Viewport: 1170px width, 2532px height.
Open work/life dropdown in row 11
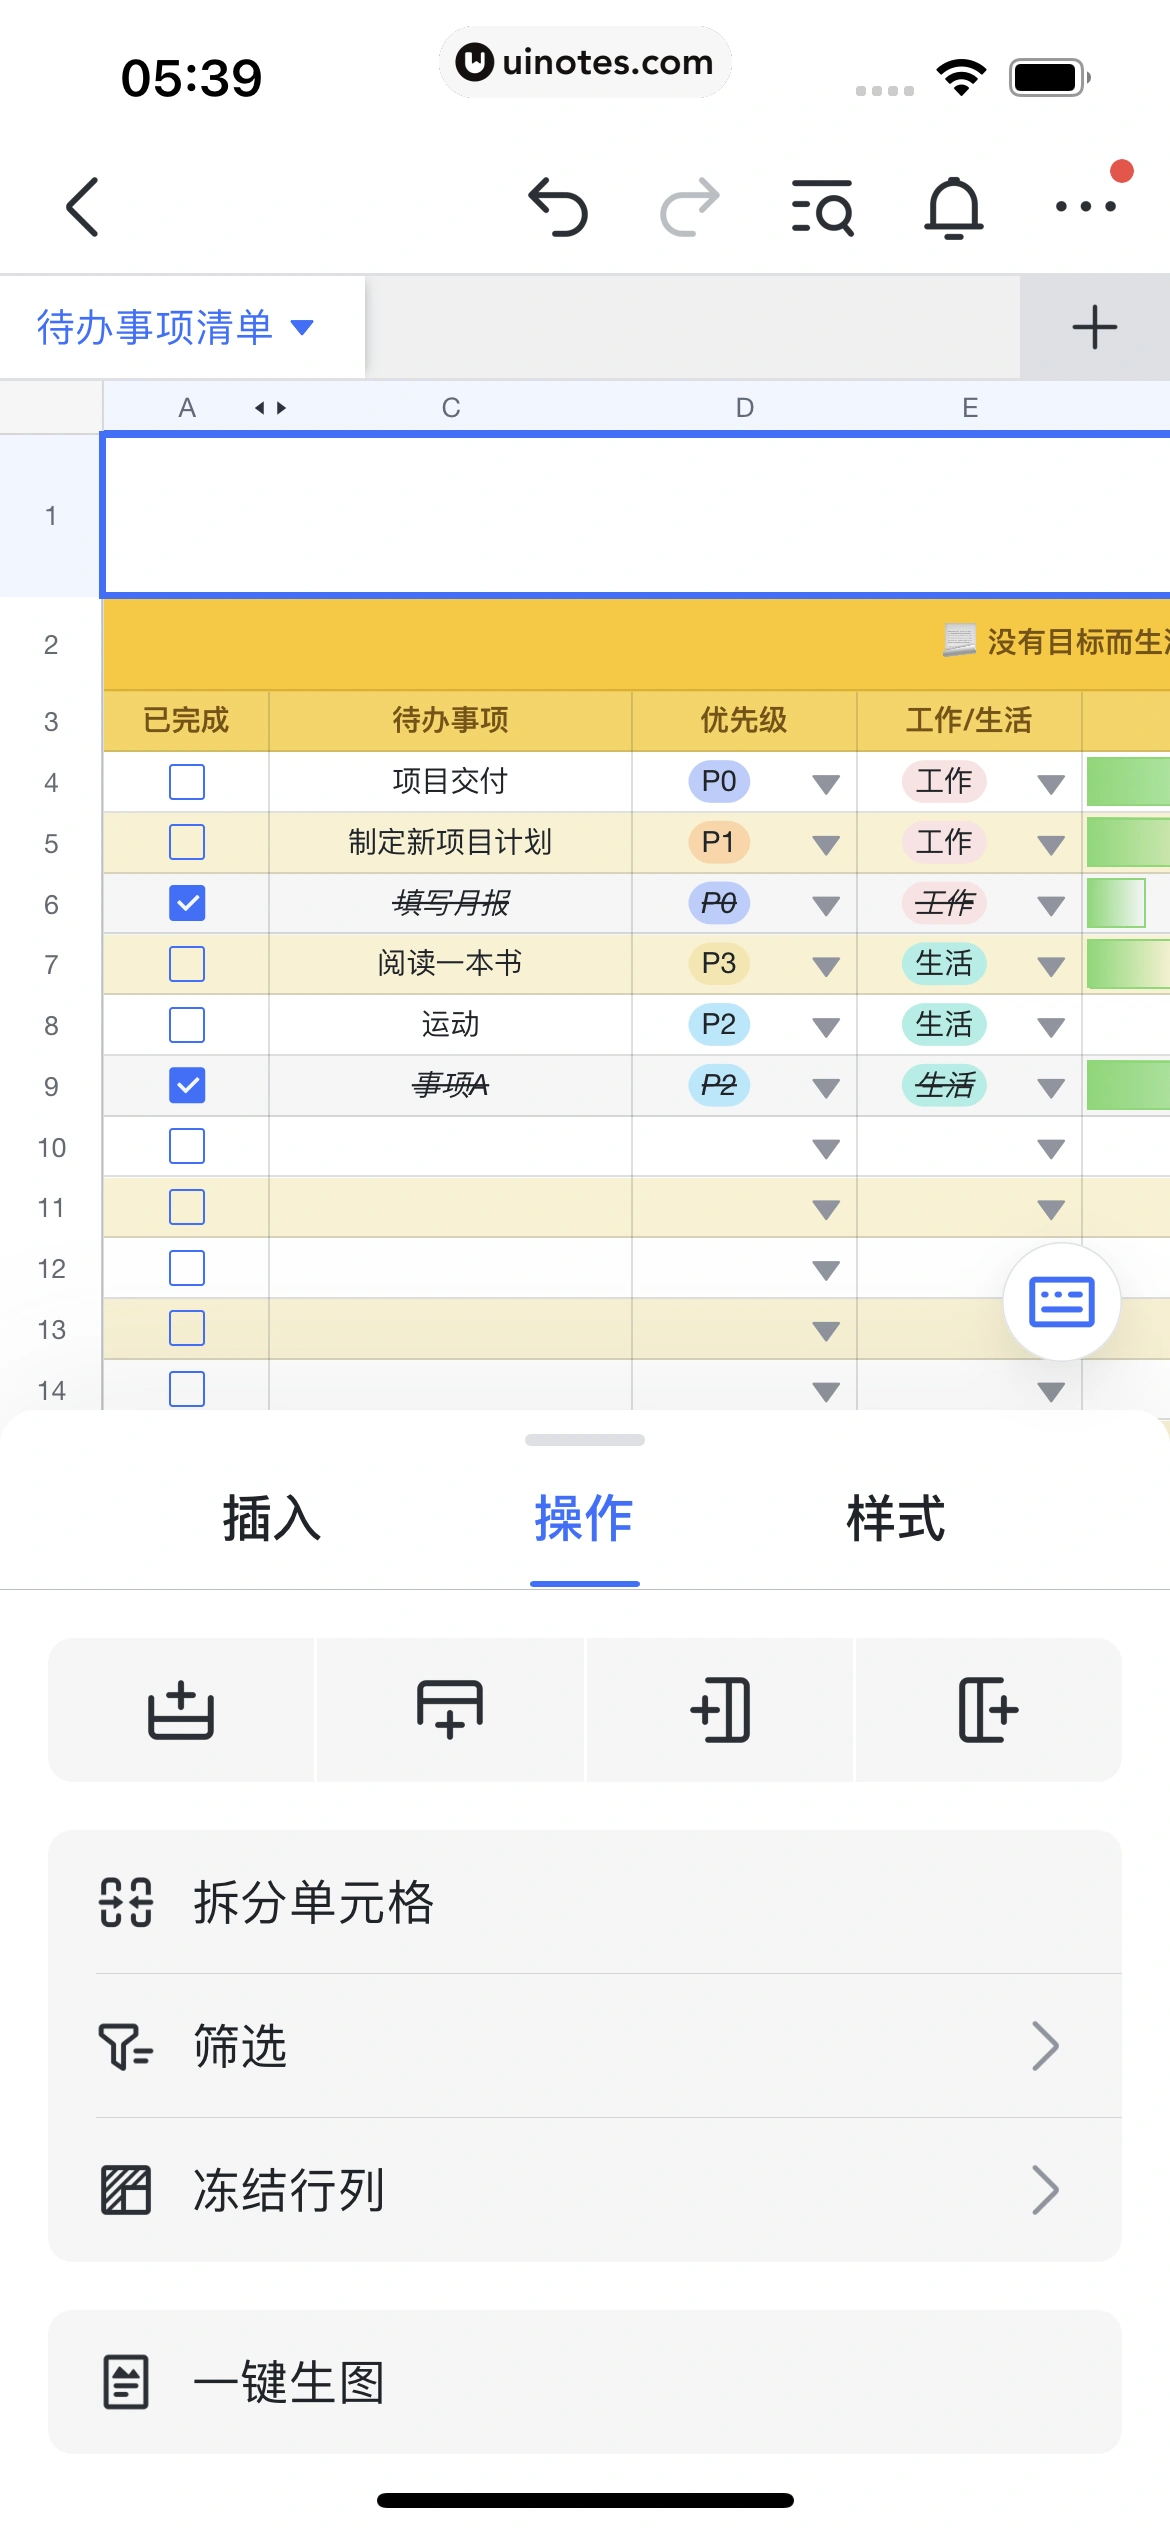pyautogui.click(x=1051, y=1210)
